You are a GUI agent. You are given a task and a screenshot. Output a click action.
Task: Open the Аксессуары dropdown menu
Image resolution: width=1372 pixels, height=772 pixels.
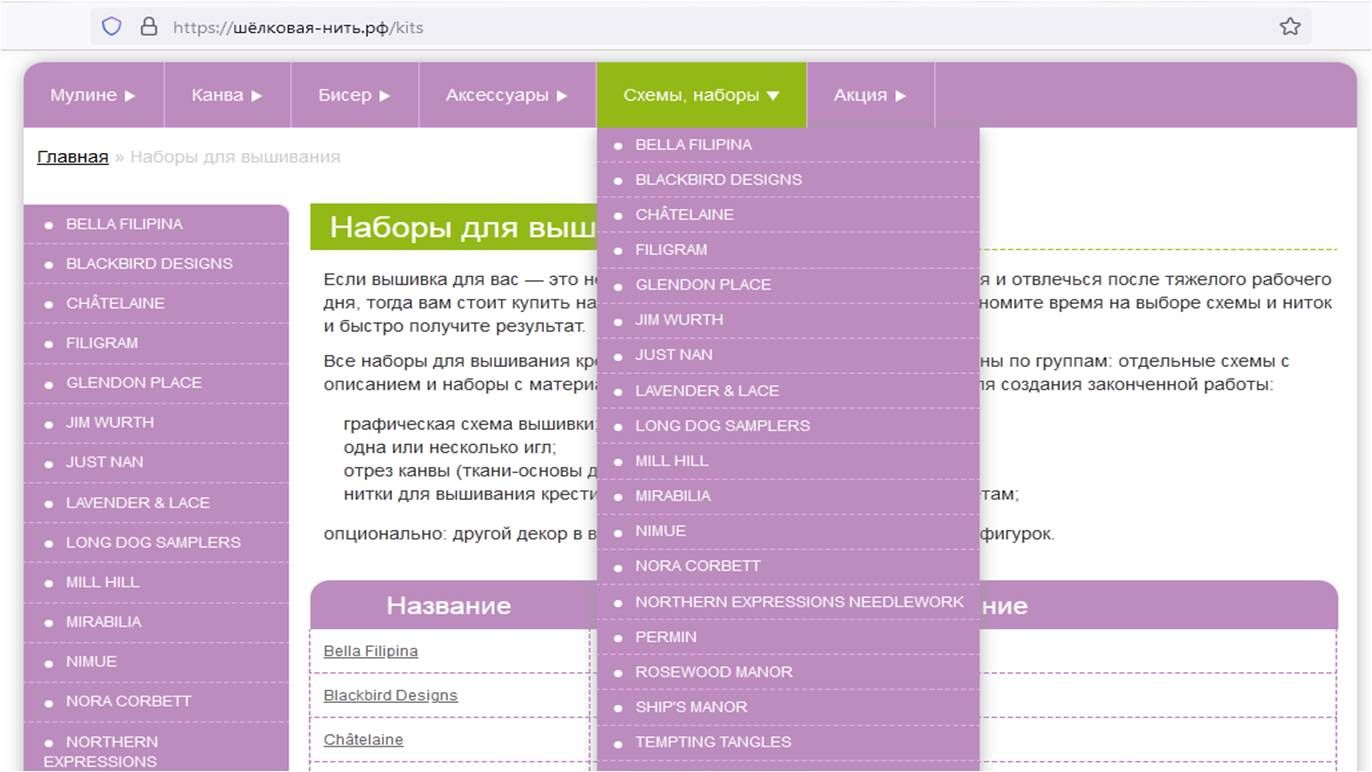(507, 96)
